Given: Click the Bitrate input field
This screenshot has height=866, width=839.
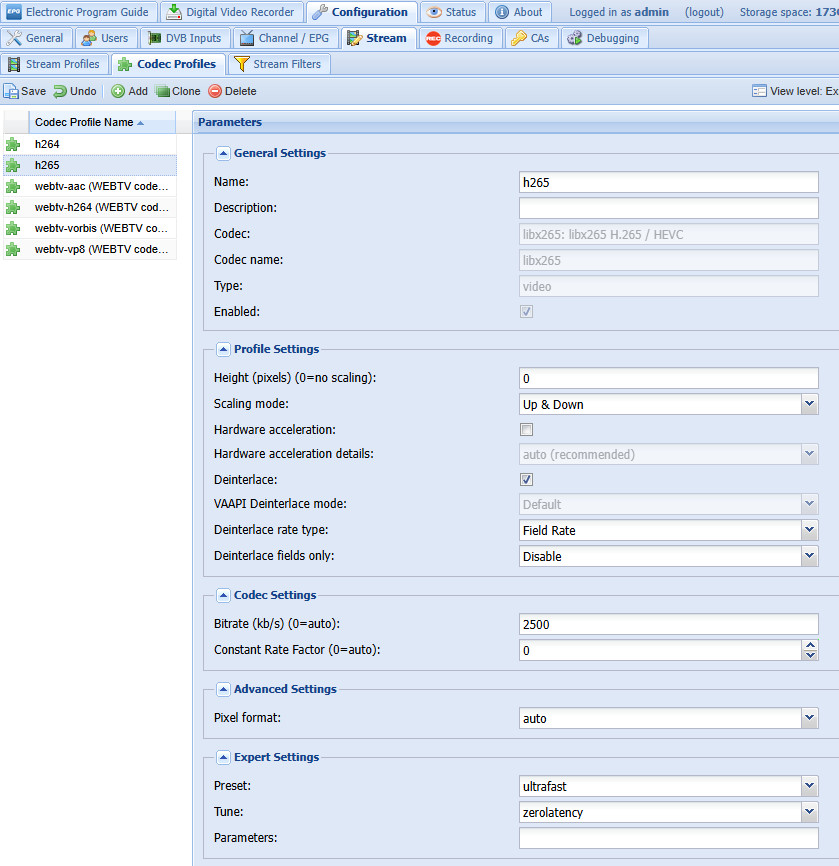Looking at the screenshot, I should [668, 625].
